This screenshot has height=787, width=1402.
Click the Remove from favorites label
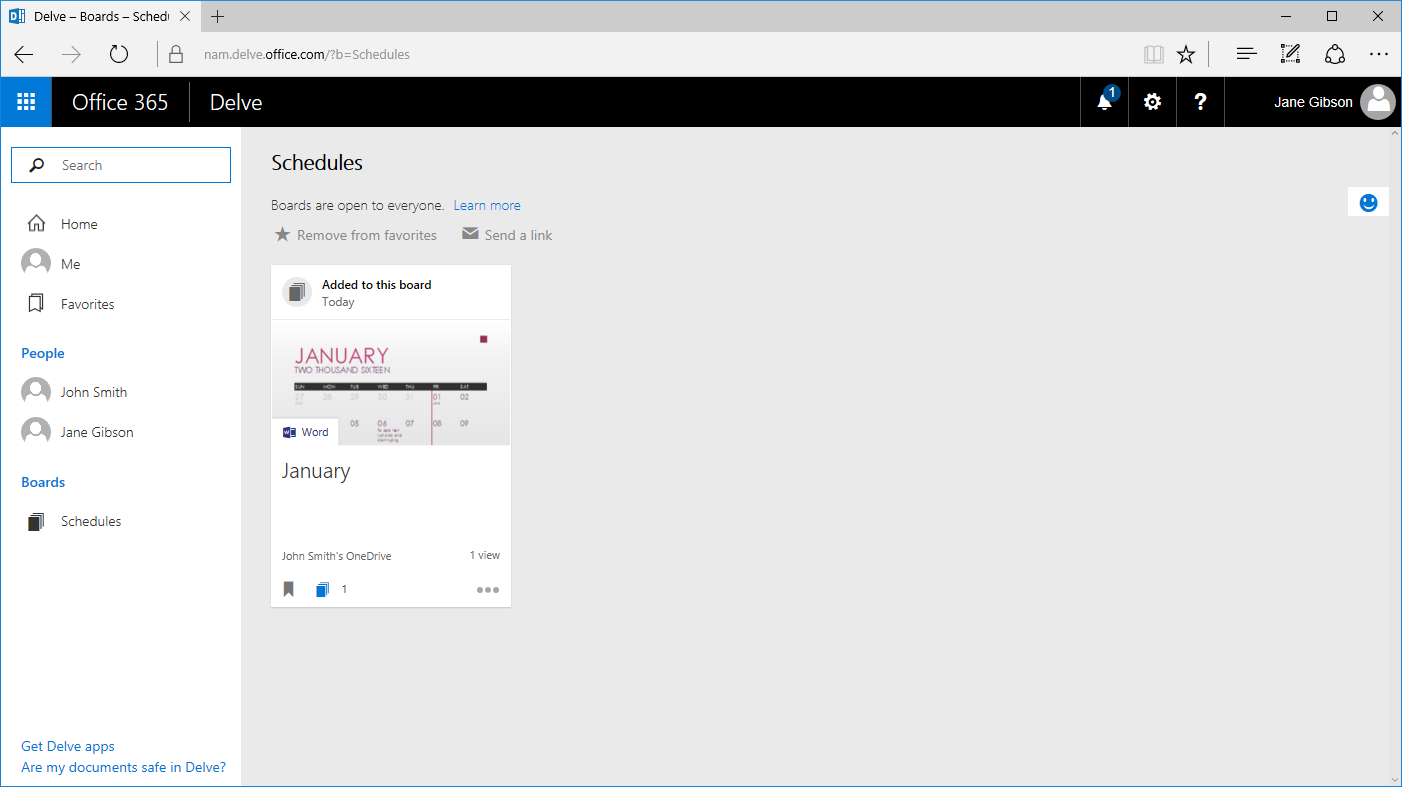click(367, 235)
